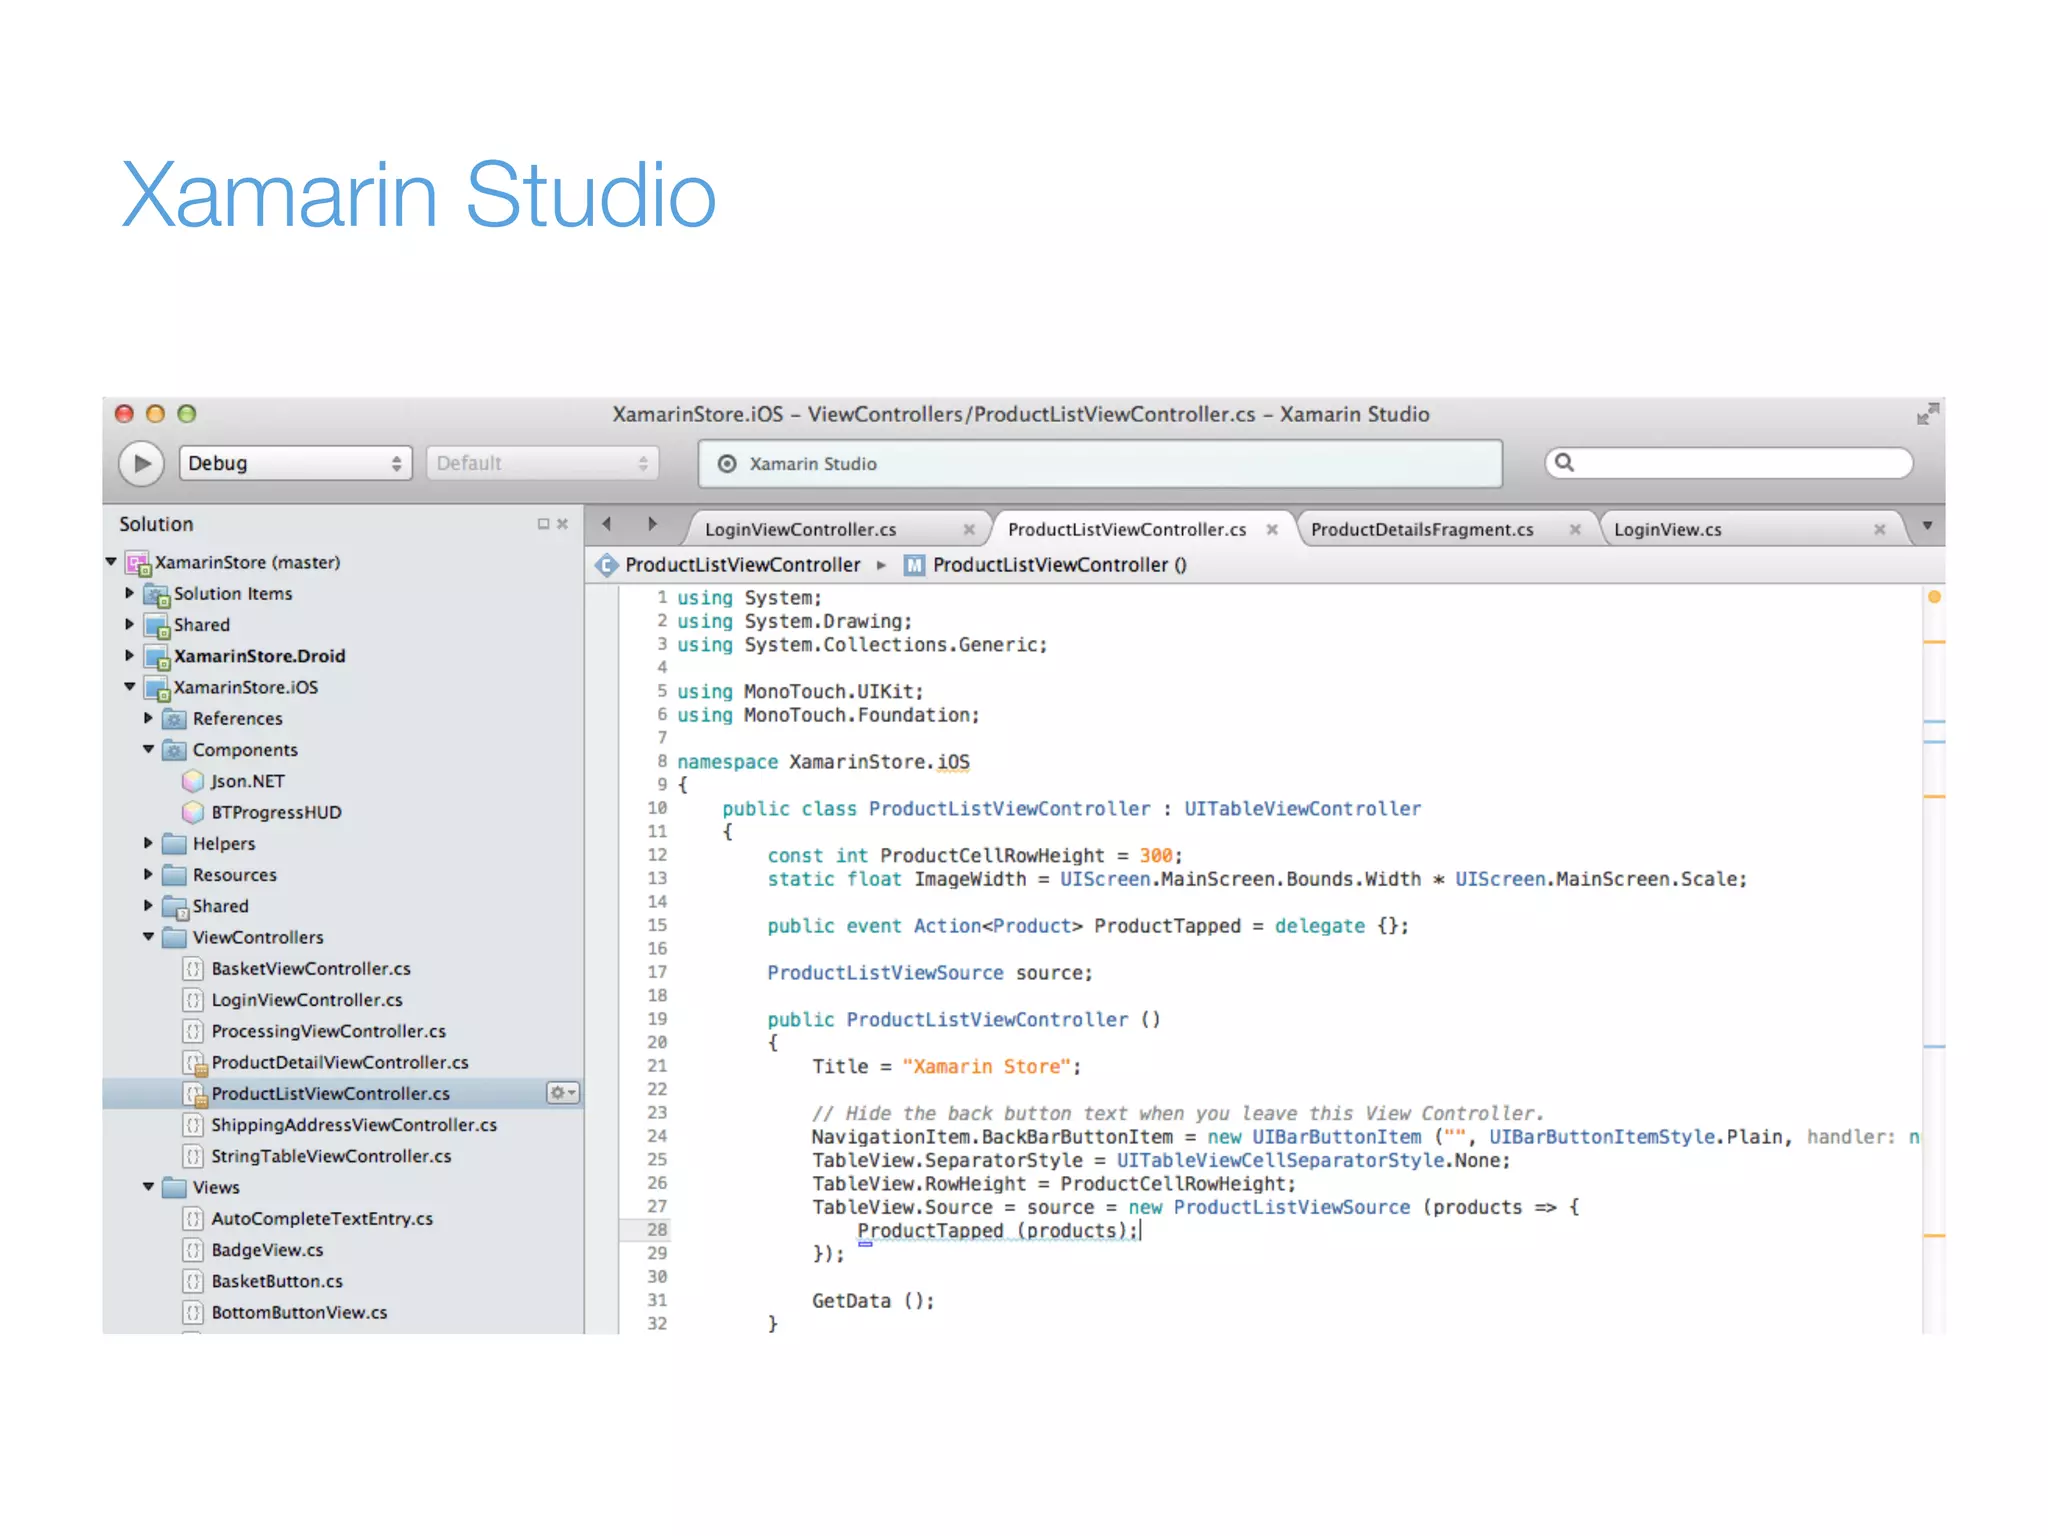Navigate forward with the right arrow

click(x=652, y=524)
